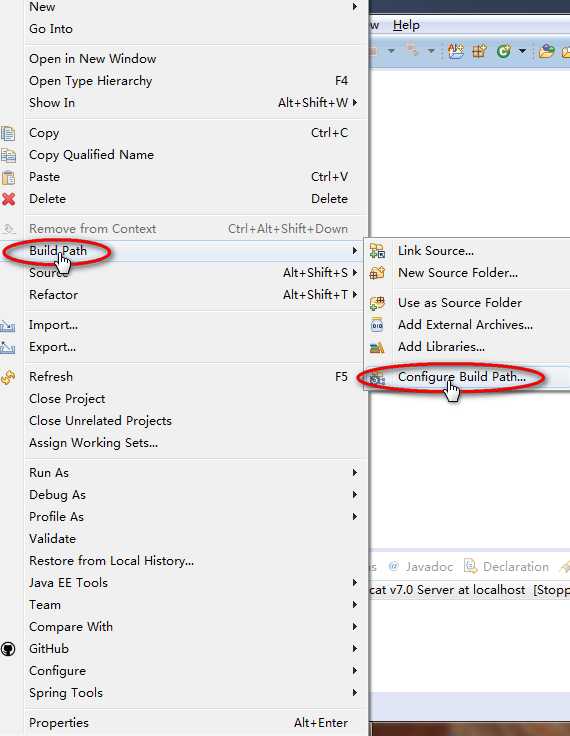This screenshot has width=570, height=736.
Task: Click the Paste clipboard icon
Action: click(8, 177)
